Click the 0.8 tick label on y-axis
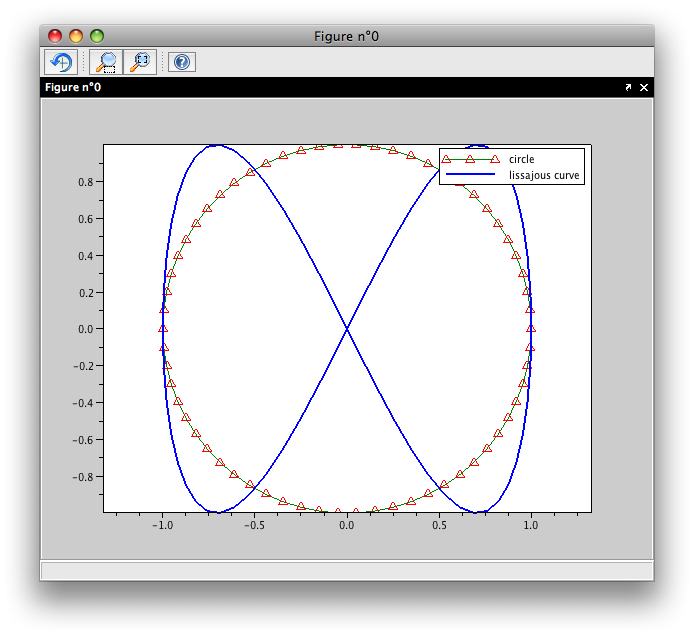 [x=87, y=182]
